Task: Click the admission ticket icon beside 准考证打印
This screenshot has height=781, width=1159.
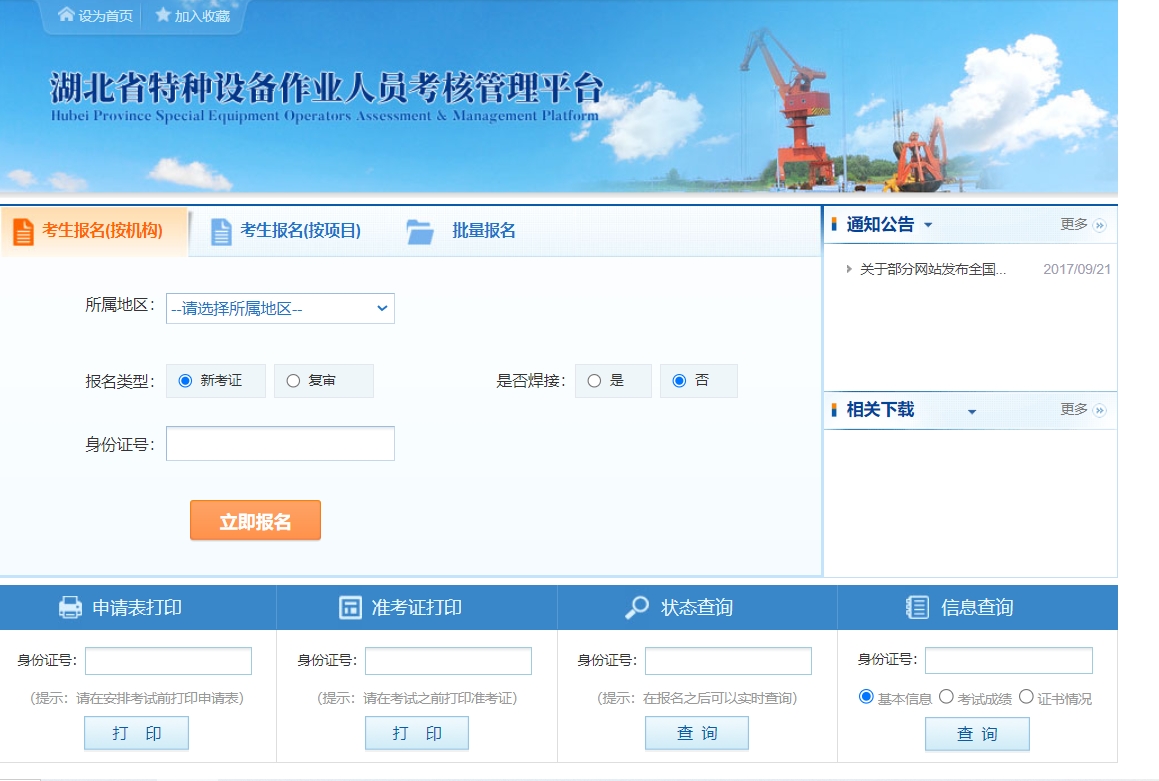Action: [350, 607]
